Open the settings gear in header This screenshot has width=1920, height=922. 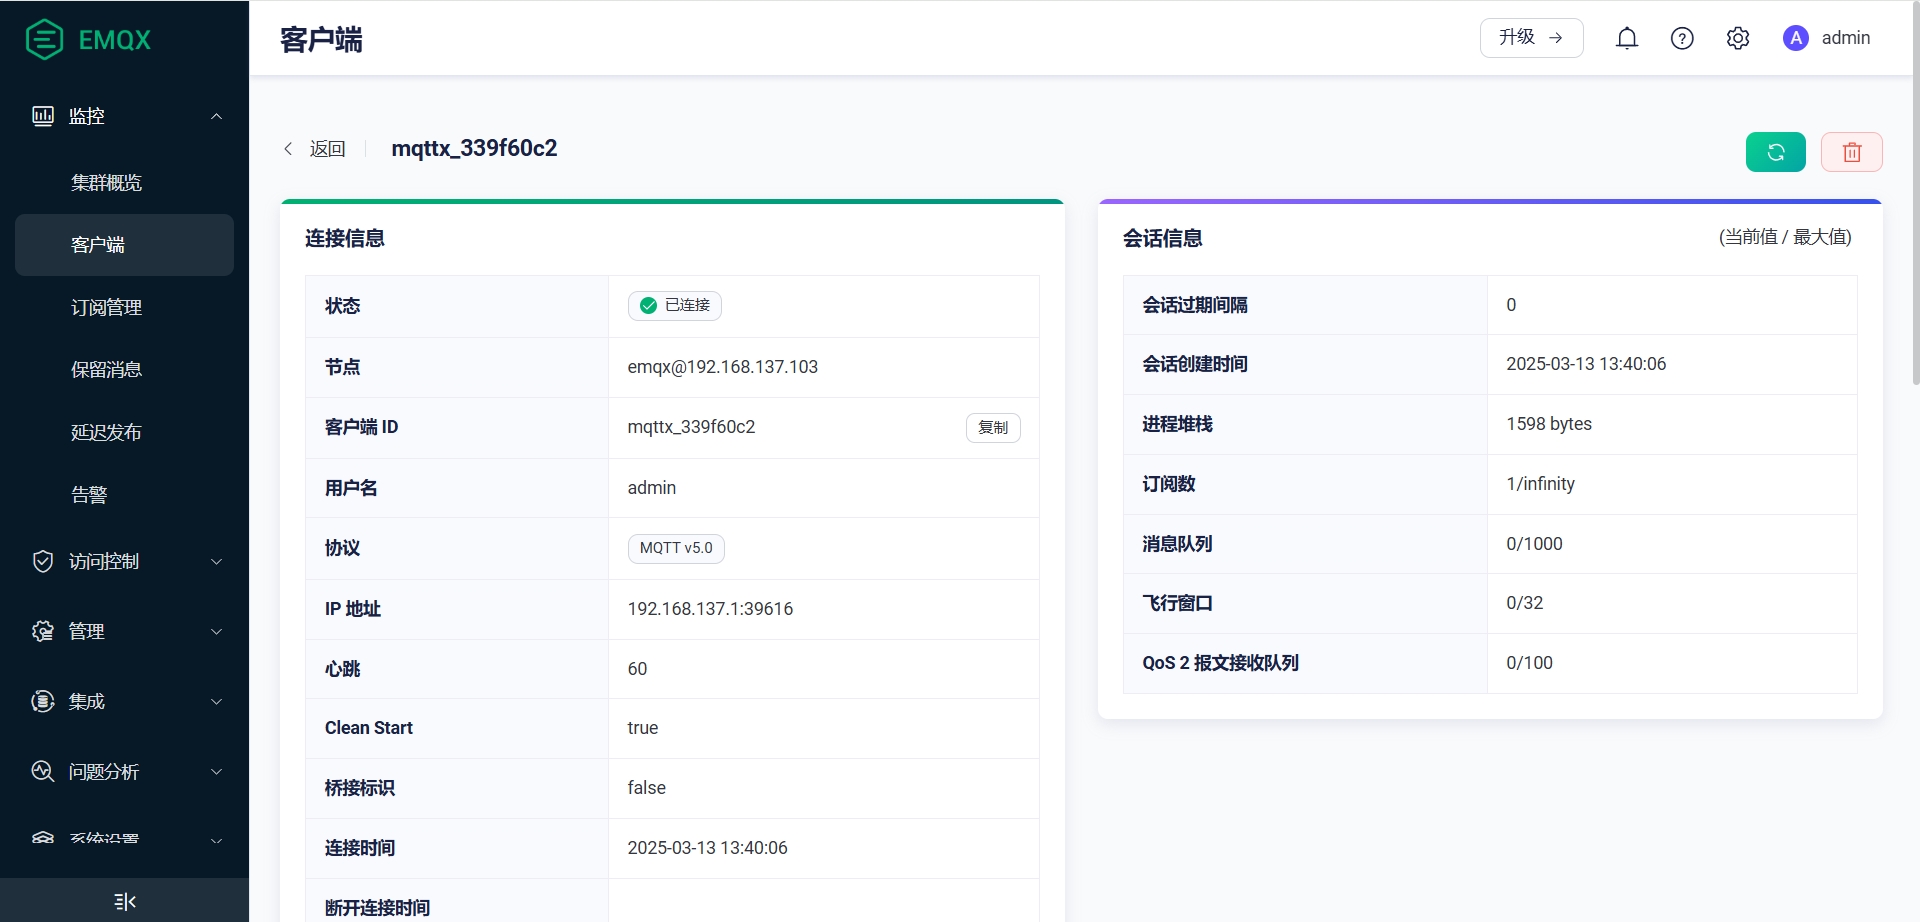pyautogui.click(x=1738, y=38)
